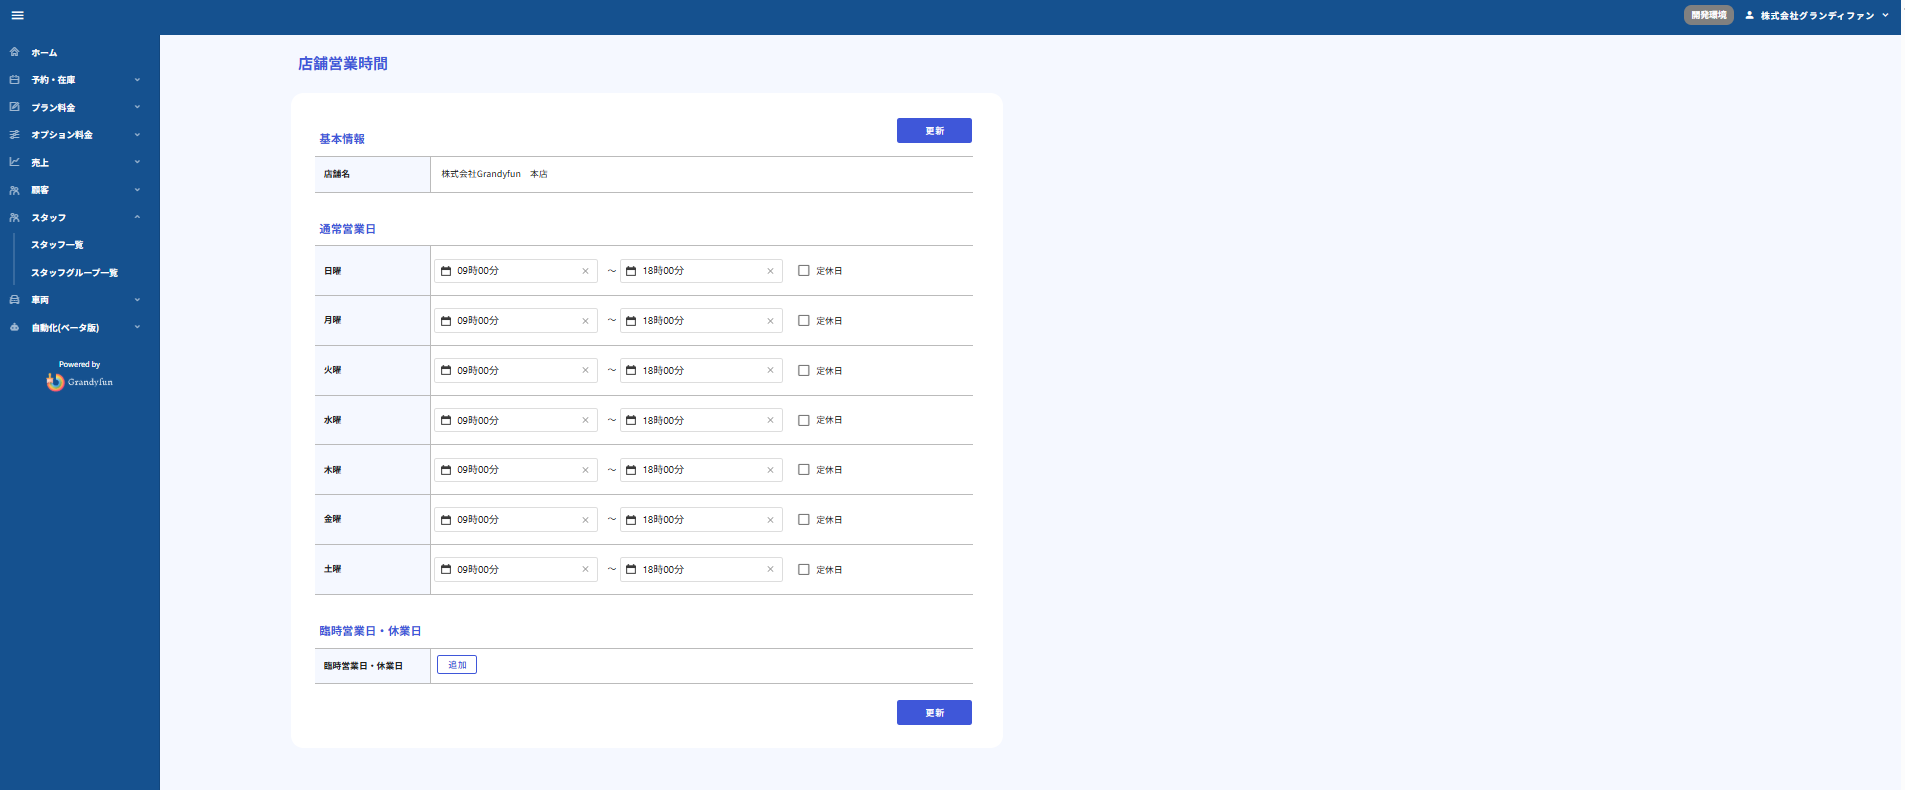Expand the 予約・在庫 menu chevron

[137, 80]
